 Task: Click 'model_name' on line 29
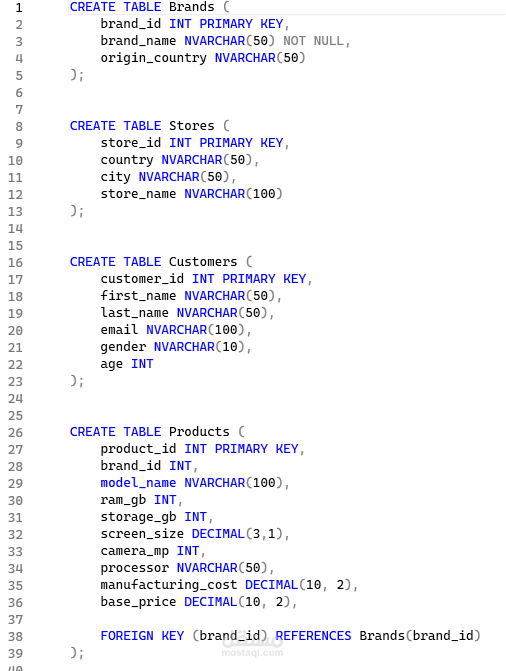click(138, 483)
